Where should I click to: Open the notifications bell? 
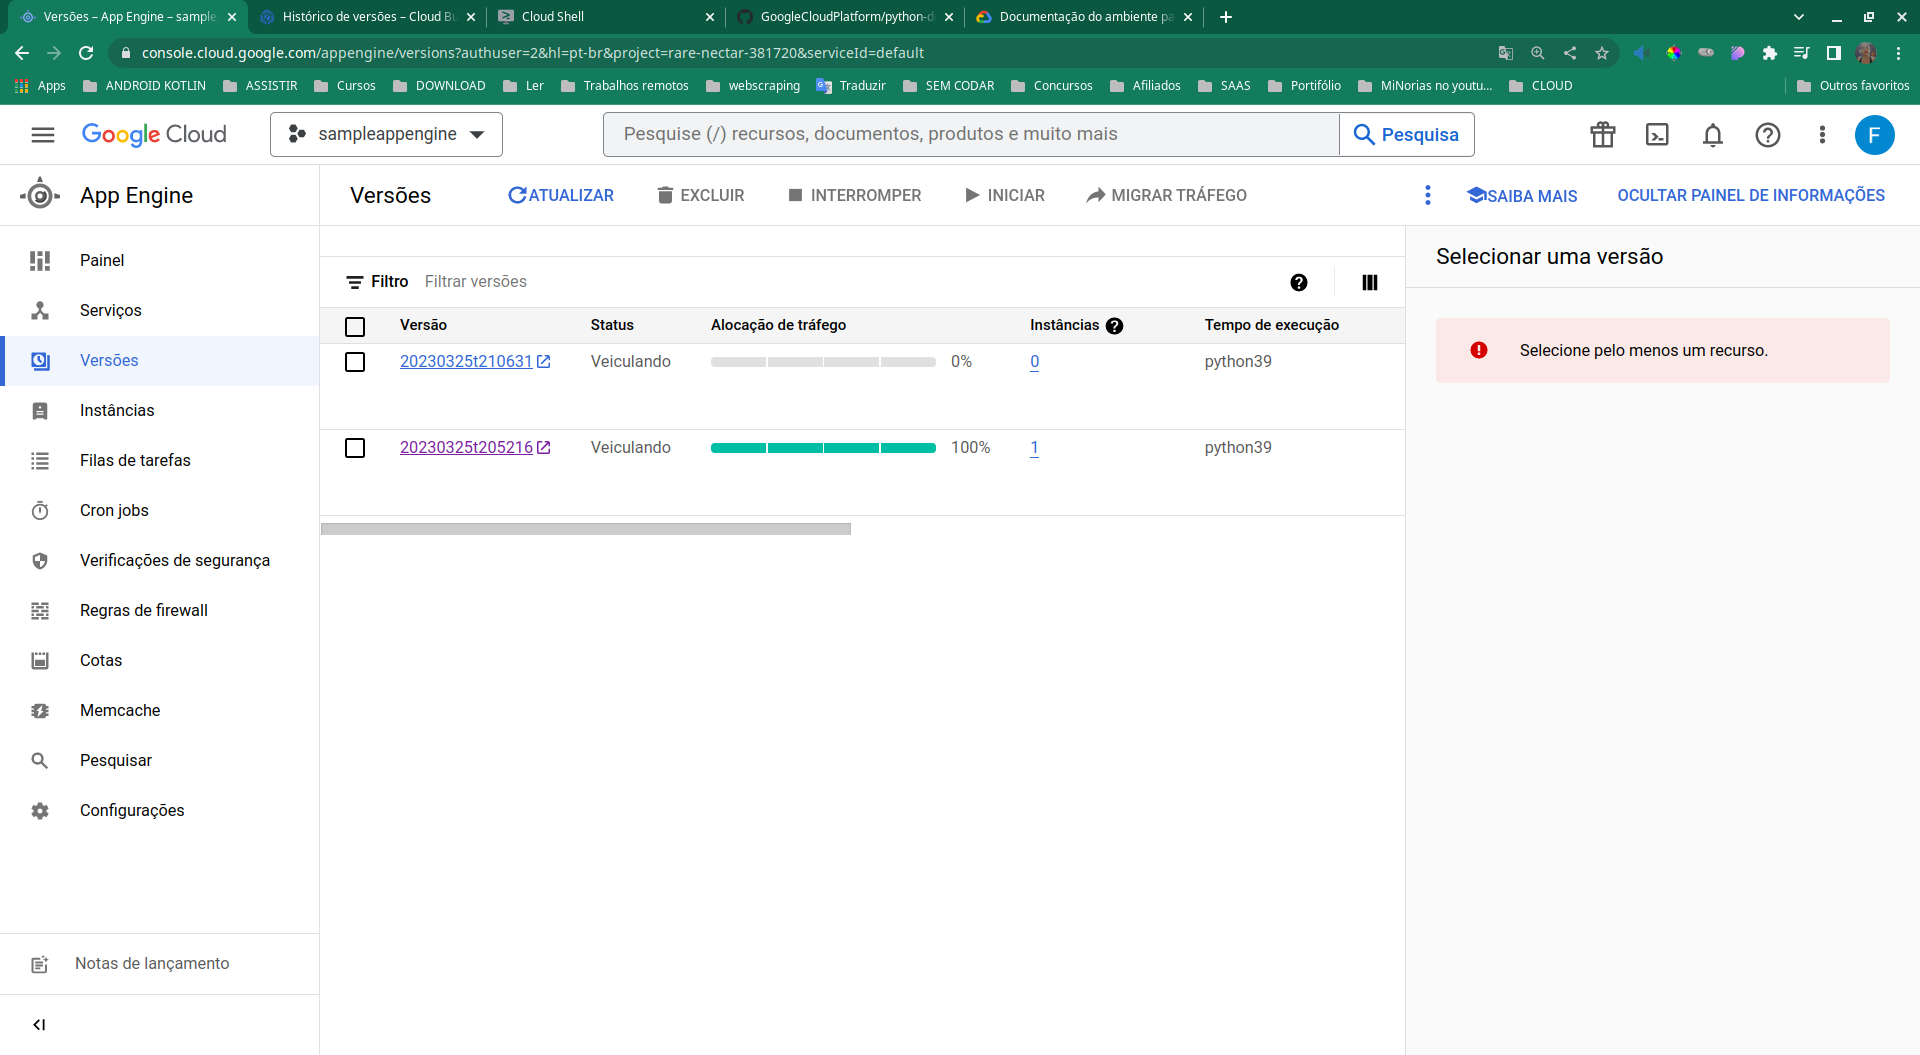pyautogui.click(x=1712, y=134)
